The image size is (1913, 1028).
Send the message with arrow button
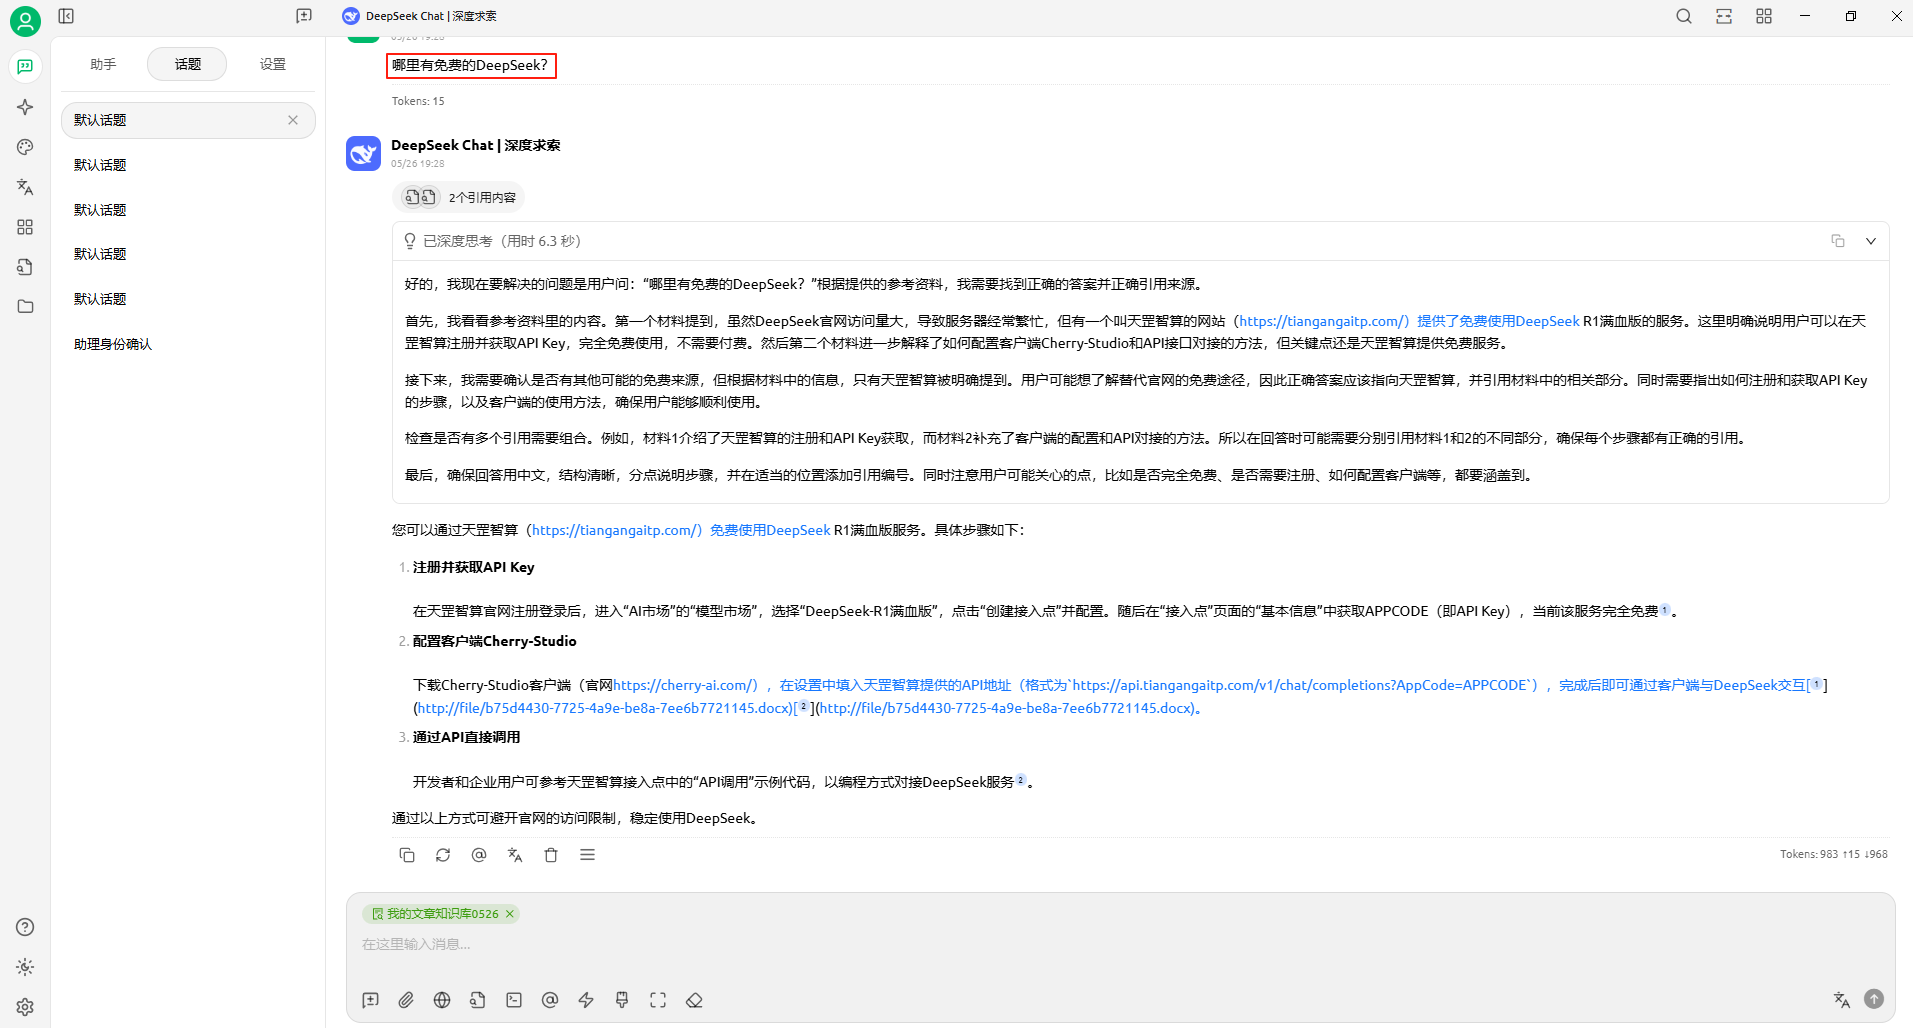[1874, 999]
